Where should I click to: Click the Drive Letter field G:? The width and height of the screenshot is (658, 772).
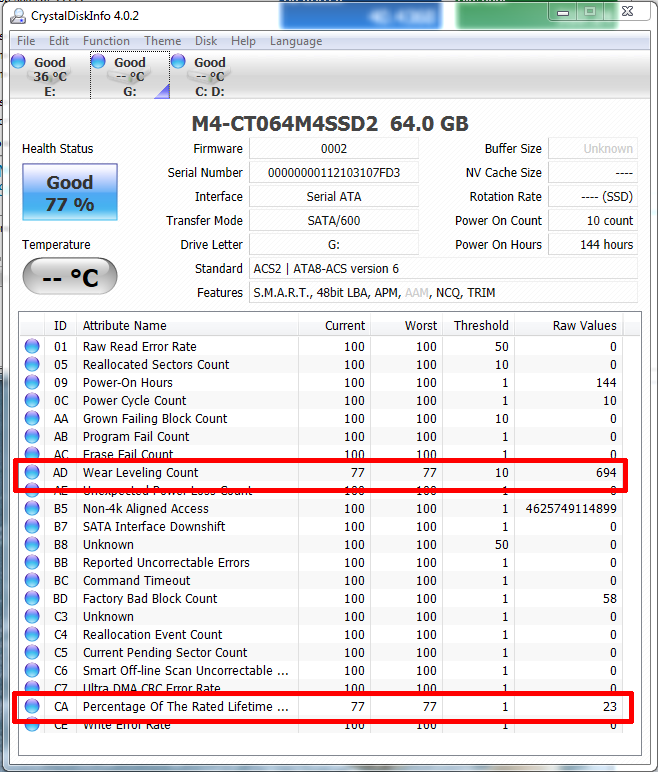(x=334, y=245)
